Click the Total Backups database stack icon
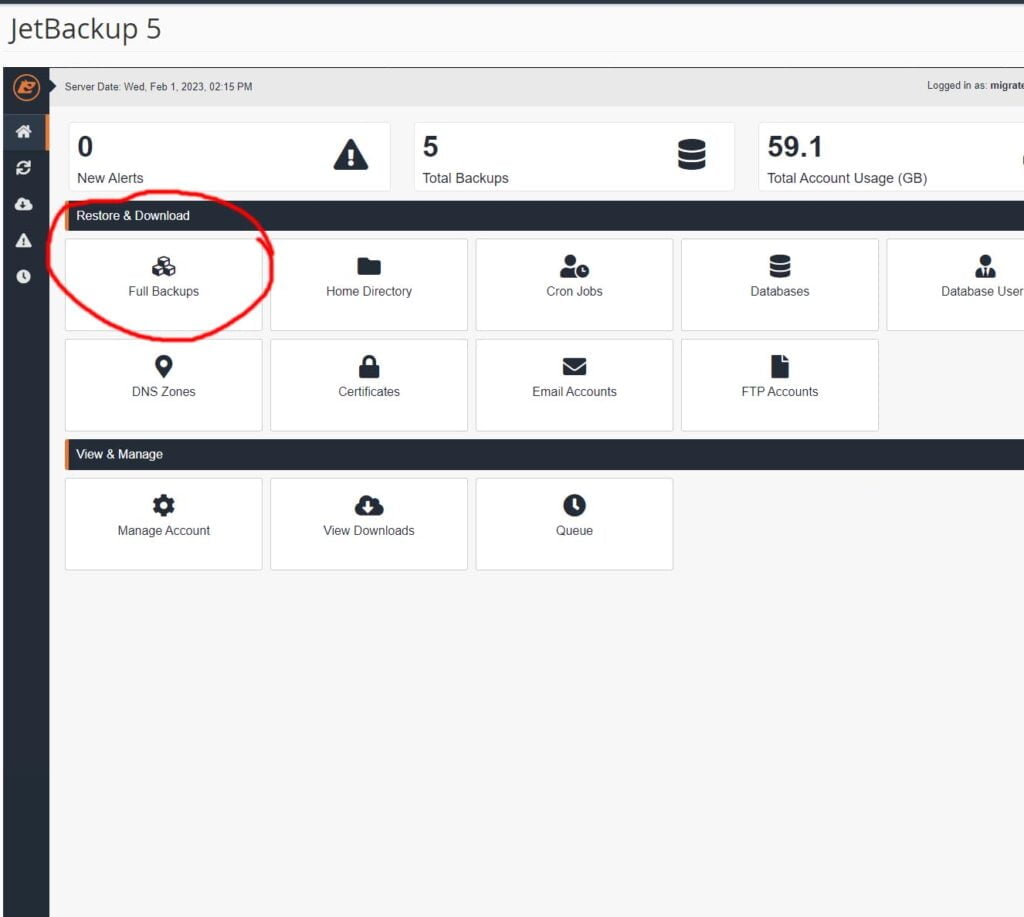Viewport: 1024px width, 917px height. [692, 154]
